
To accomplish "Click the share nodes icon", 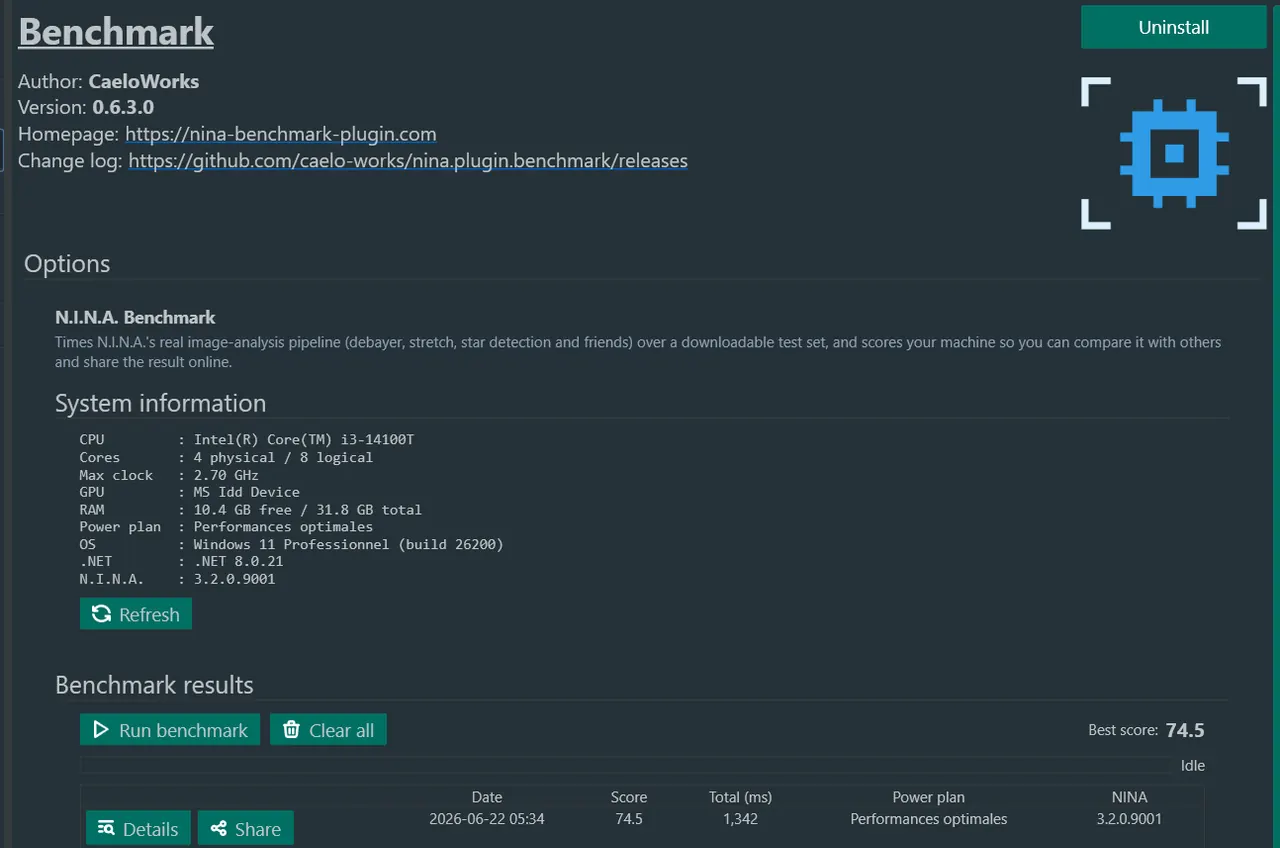I will coord(218,828).
